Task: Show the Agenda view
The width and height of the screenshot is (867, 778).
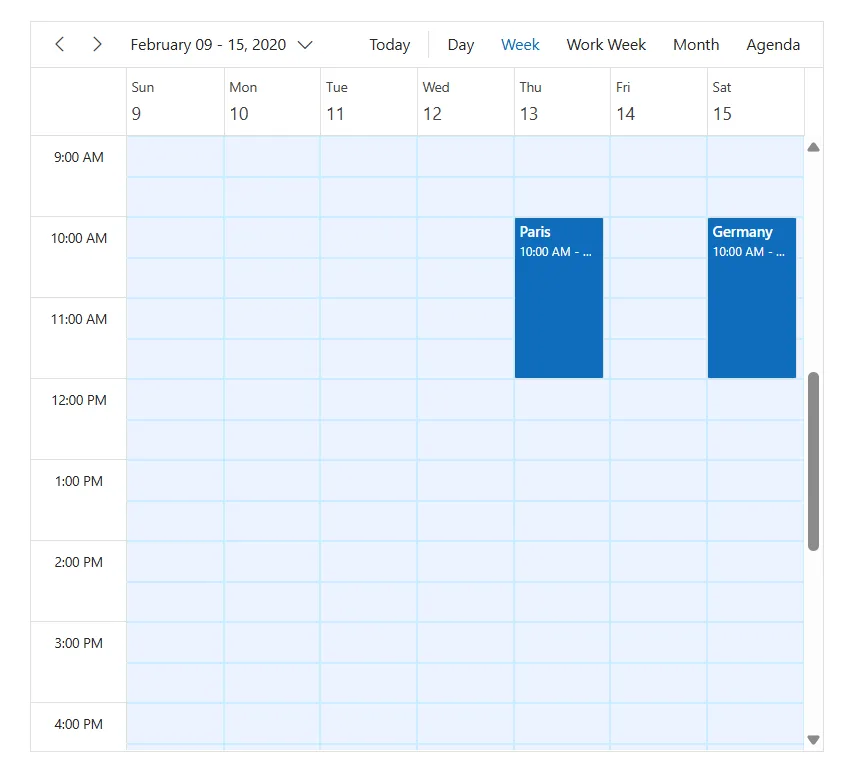Action: (x=773, y=45)
